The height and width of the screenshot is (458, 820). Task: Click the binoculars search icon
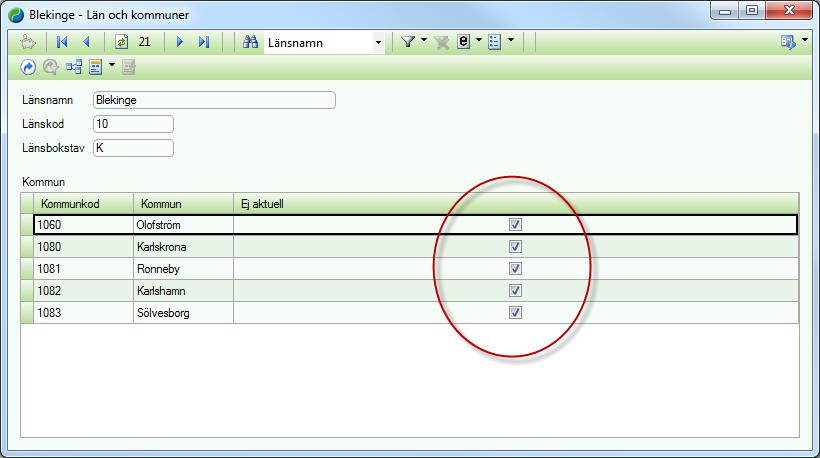(250, 42)
